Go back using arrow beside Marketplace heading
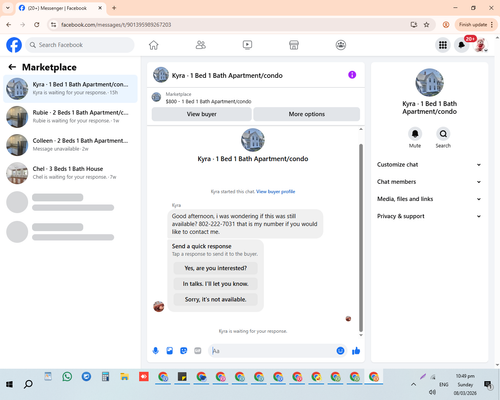Screen dimensions: 500x400 pyautogui.click(x=12, y=67)
